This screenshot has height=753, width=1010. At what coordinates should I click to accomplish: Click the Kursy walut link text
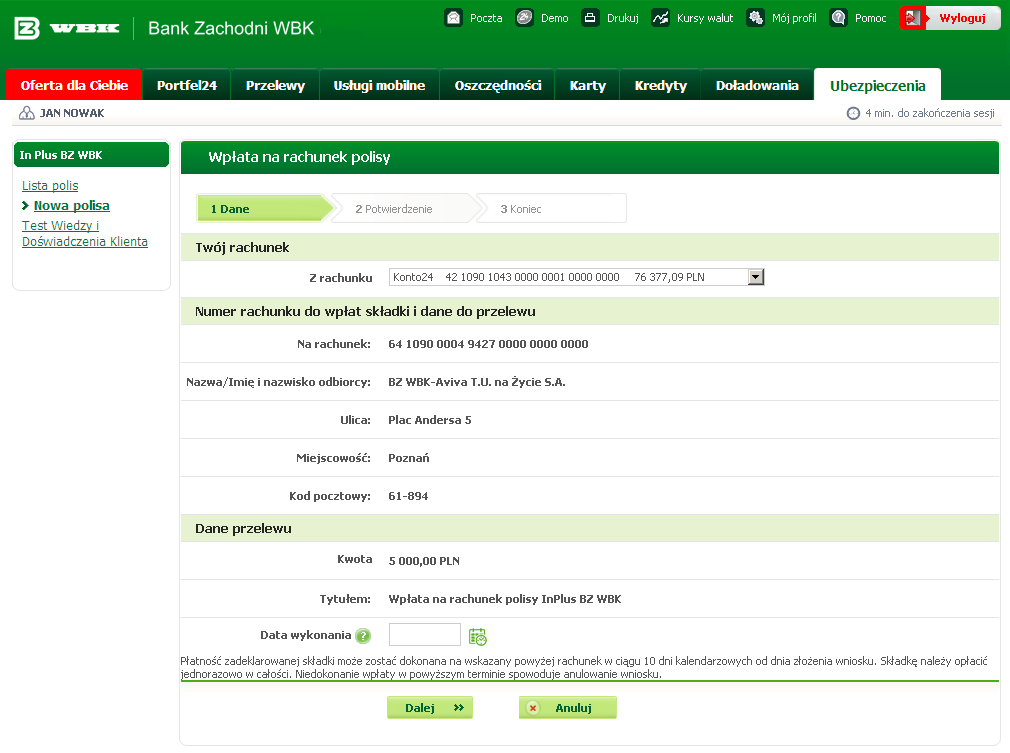pos(705,18)
